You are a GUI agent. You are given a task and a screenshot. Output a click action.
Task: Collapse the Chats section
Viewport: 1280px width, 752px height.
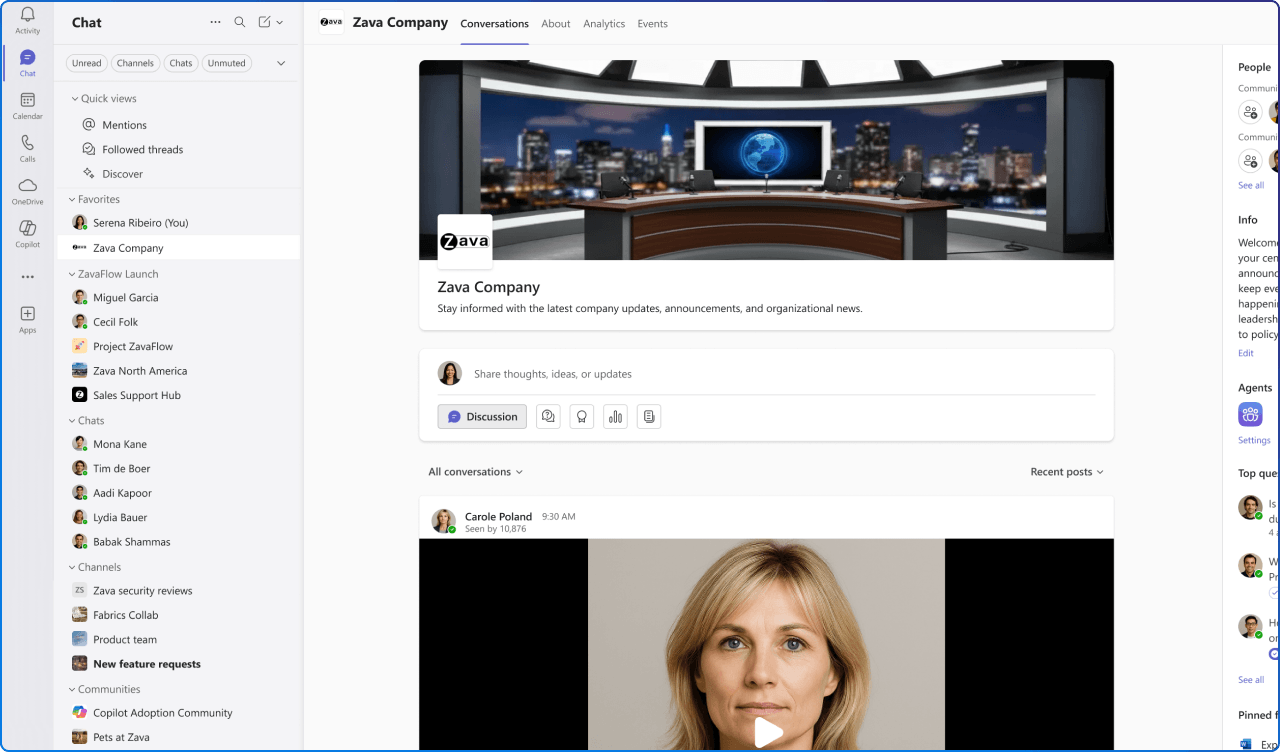(x=86, y=421)
